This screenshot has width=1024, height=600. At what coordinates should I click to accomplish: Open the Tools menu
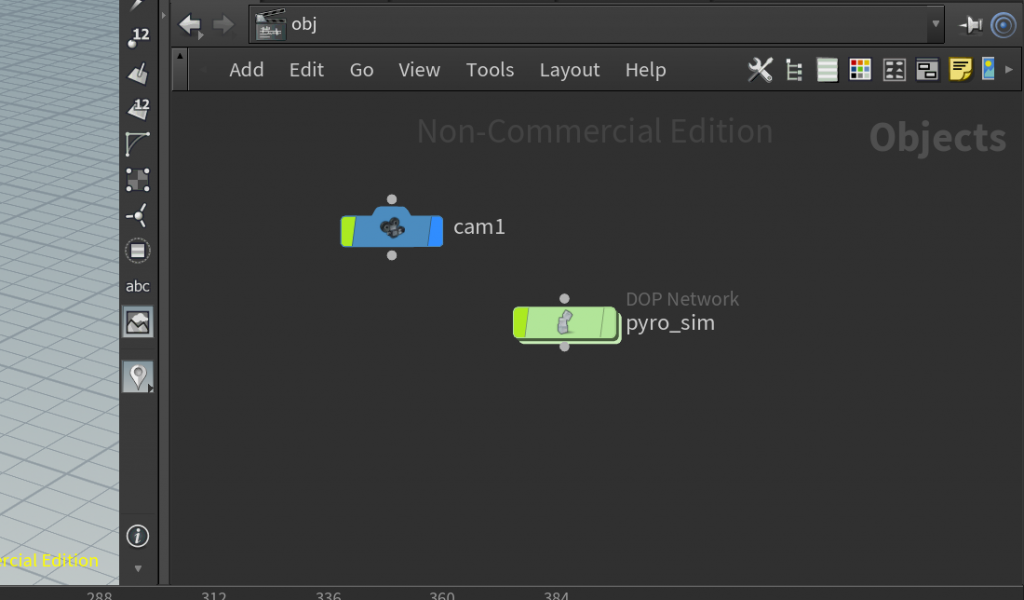point(490,70)
